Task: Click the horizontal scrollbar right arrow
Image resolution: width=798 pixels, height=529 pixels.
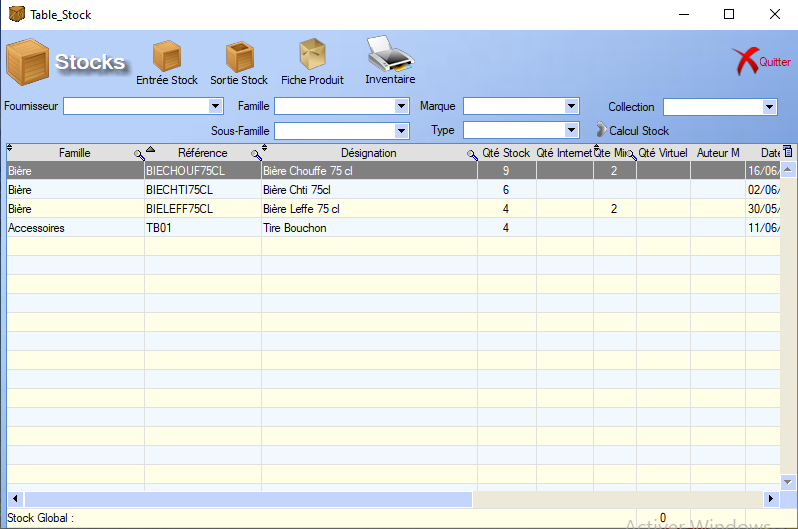Action: (x=771, y=498)
